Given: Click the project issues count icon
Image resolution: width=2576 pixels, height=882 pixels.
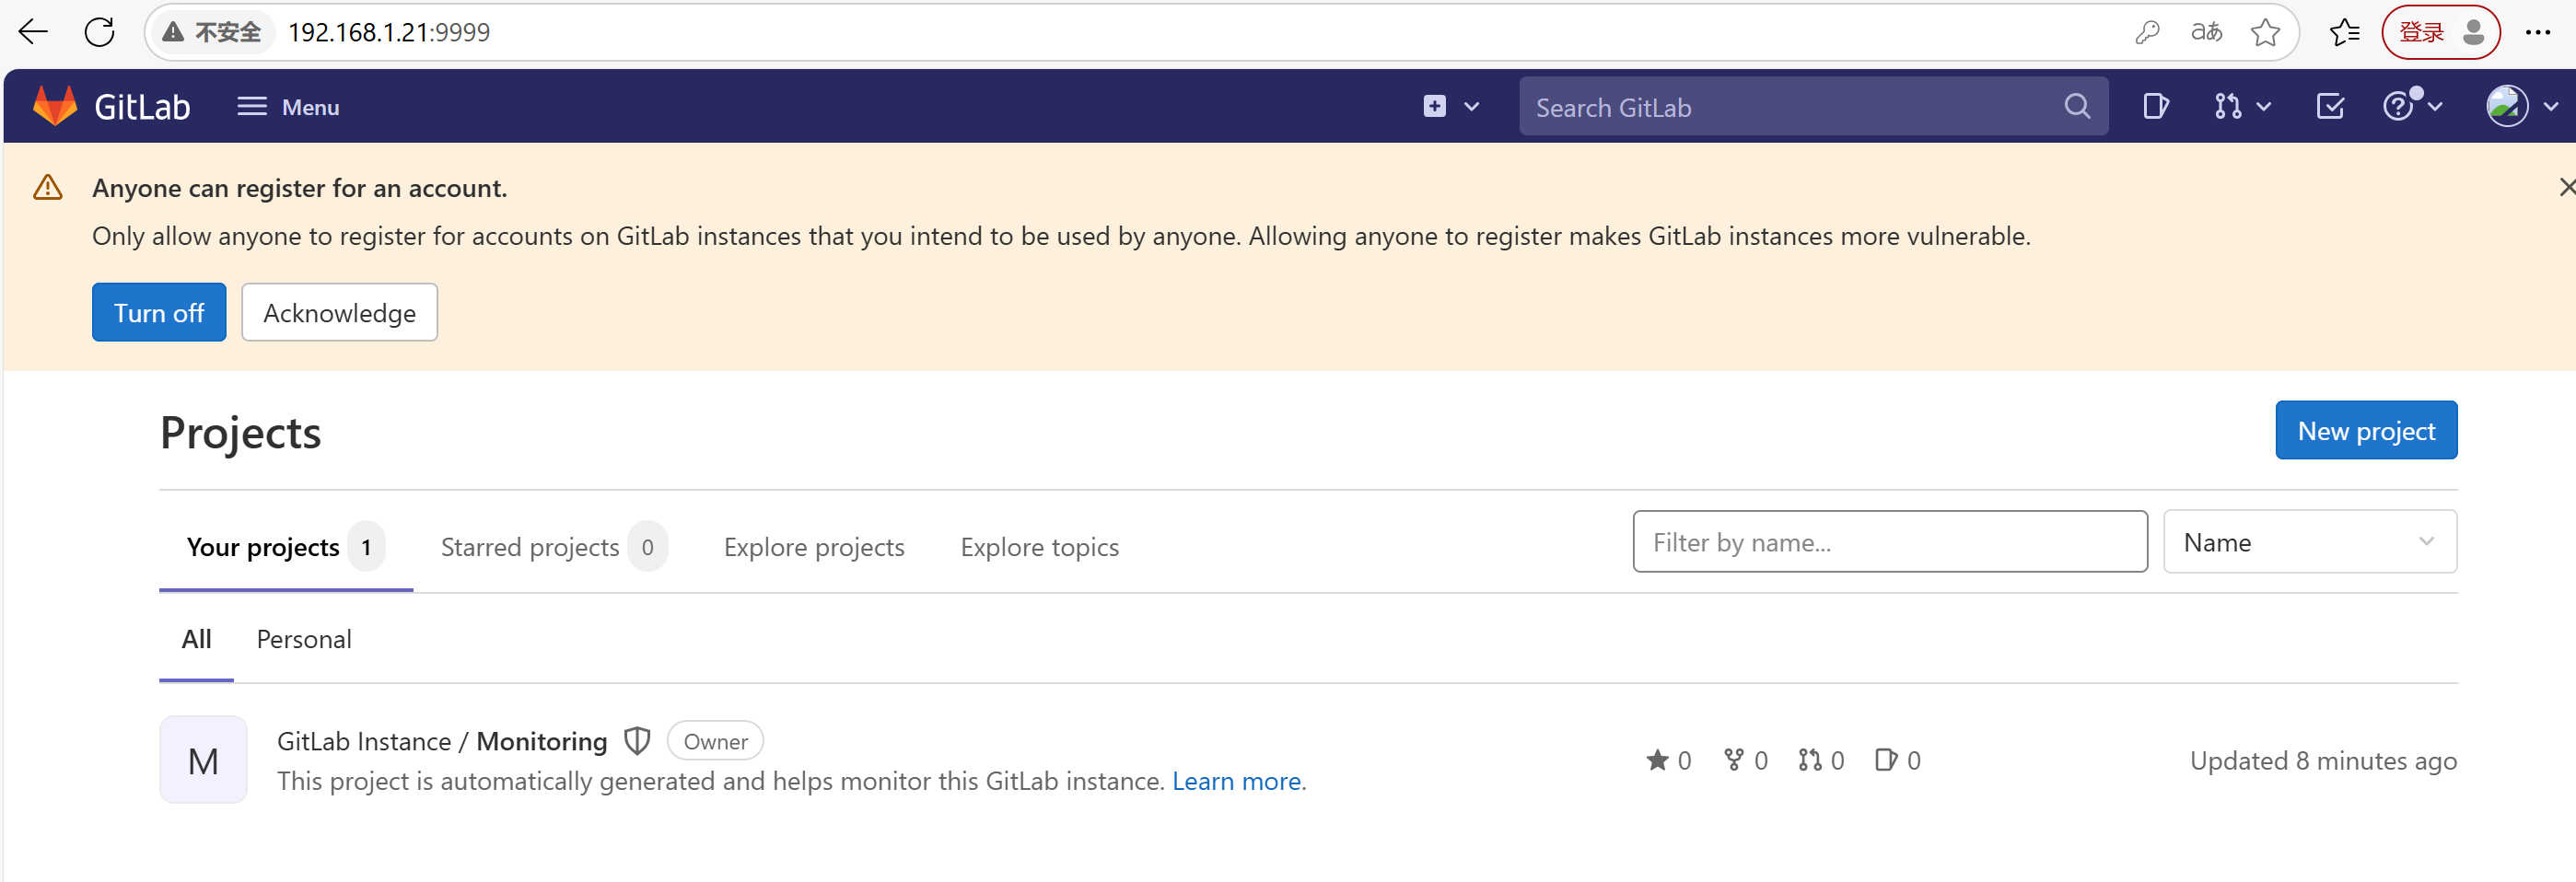Looking at the screenshot, I should coord(1885,761).
